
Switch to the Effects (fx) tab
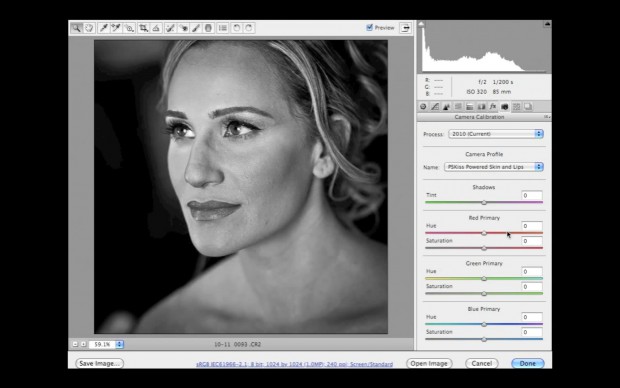(493, 106)
